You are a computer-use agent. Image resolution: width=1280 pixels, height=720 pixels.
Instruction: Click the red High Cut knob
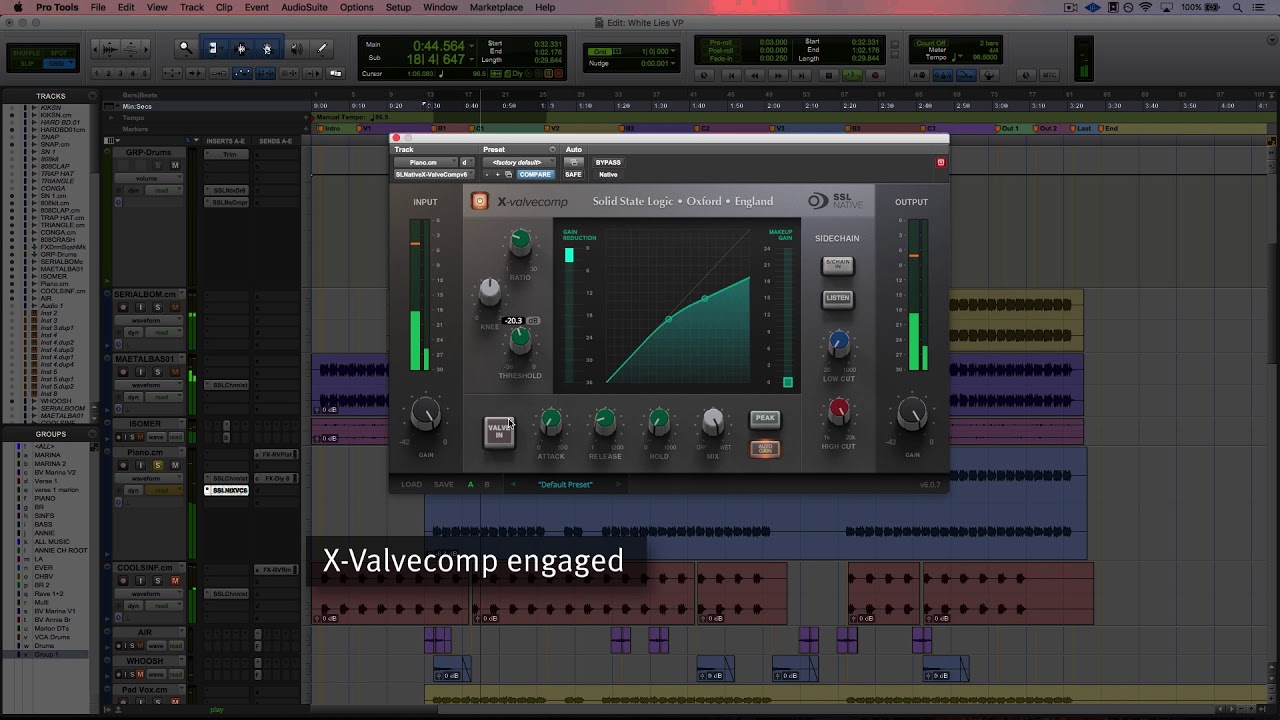[x=839, y=409]
